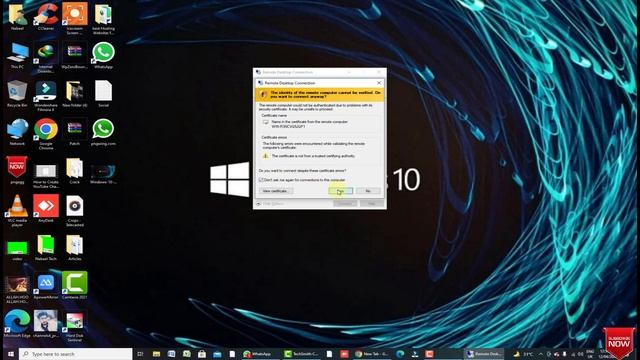Open Hard Disk Sentinel shortcut
640x360 pixels.
[x=75, y=326]
